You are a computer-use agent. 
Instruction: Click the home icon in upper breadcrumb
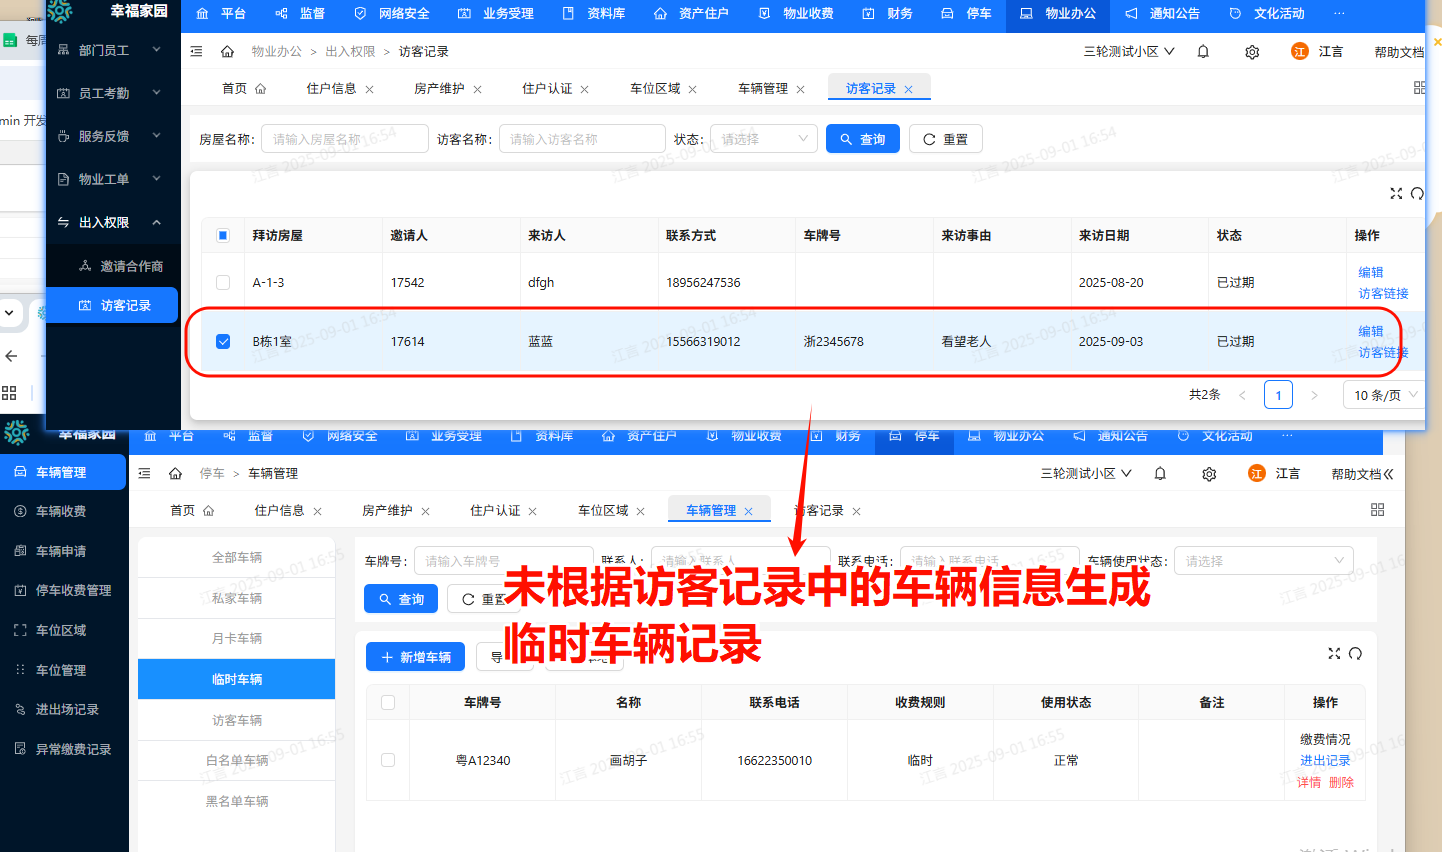click(x=227, y=52)
